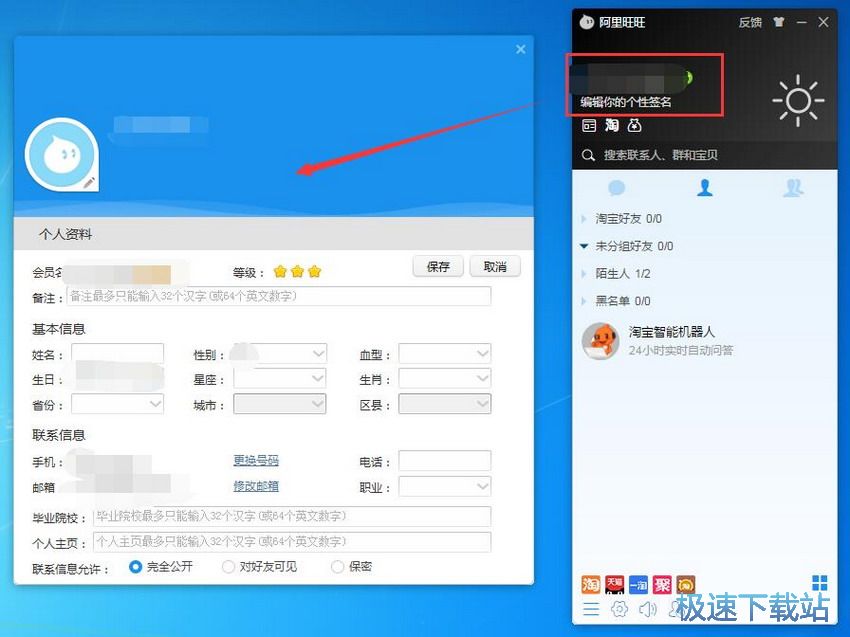Click the 个人主页 homepage input field
The image size is (850, 637).
pos(292,542)
